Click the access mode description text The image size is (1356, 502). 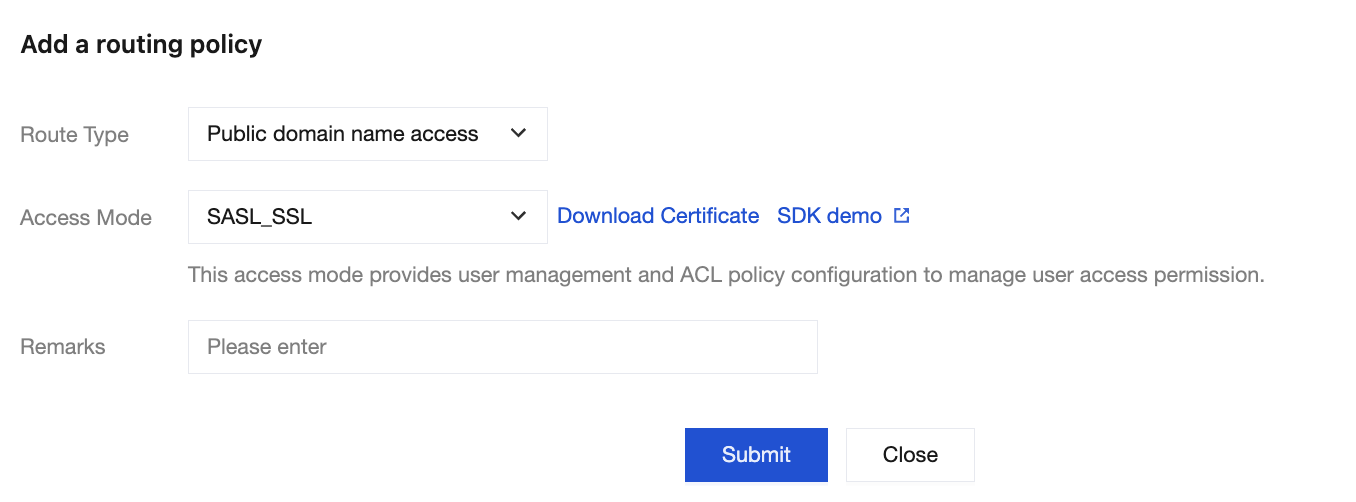[x=726, y=274]
